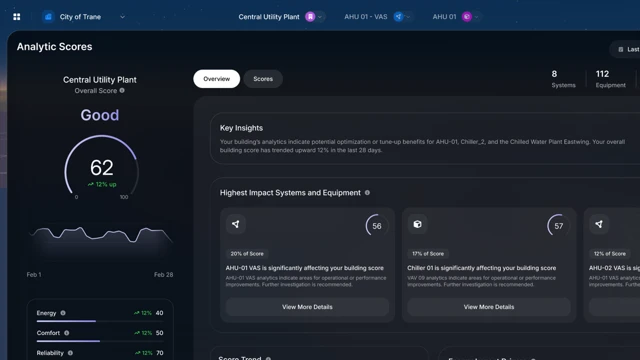
Task: Click the Key Insights heading
Action: click(241, 128)
